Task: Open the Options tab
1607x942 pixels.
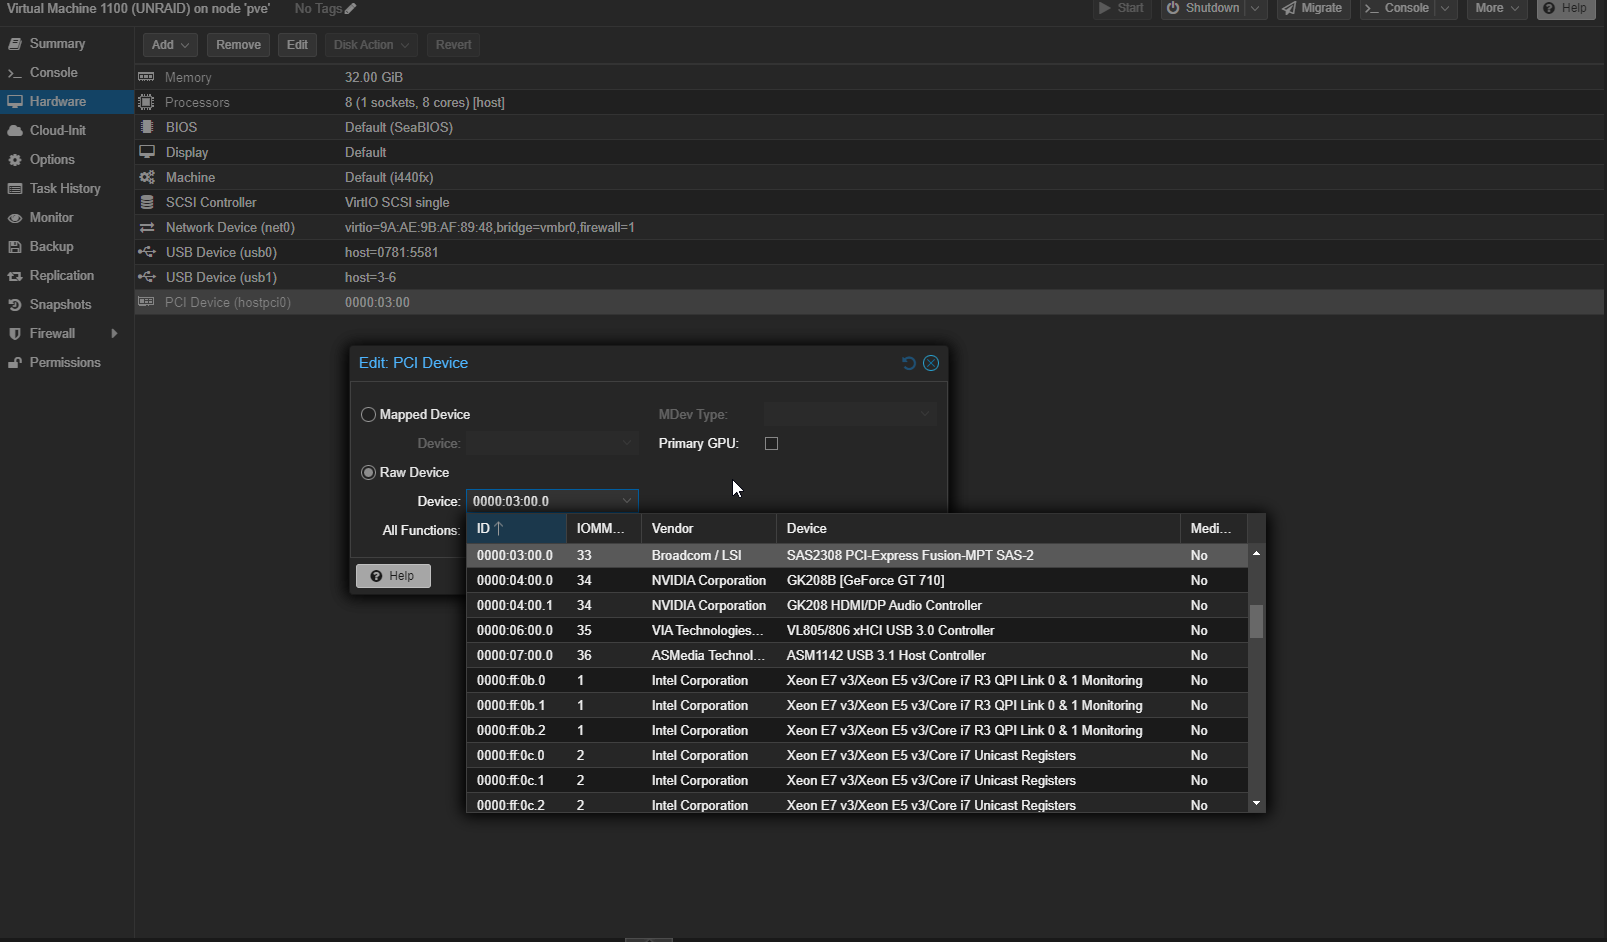Action: 52,160
